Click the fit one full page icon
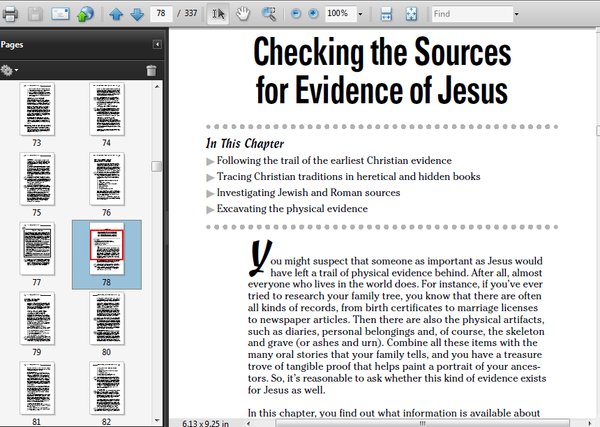600x427 pixels. pos(411,14)
